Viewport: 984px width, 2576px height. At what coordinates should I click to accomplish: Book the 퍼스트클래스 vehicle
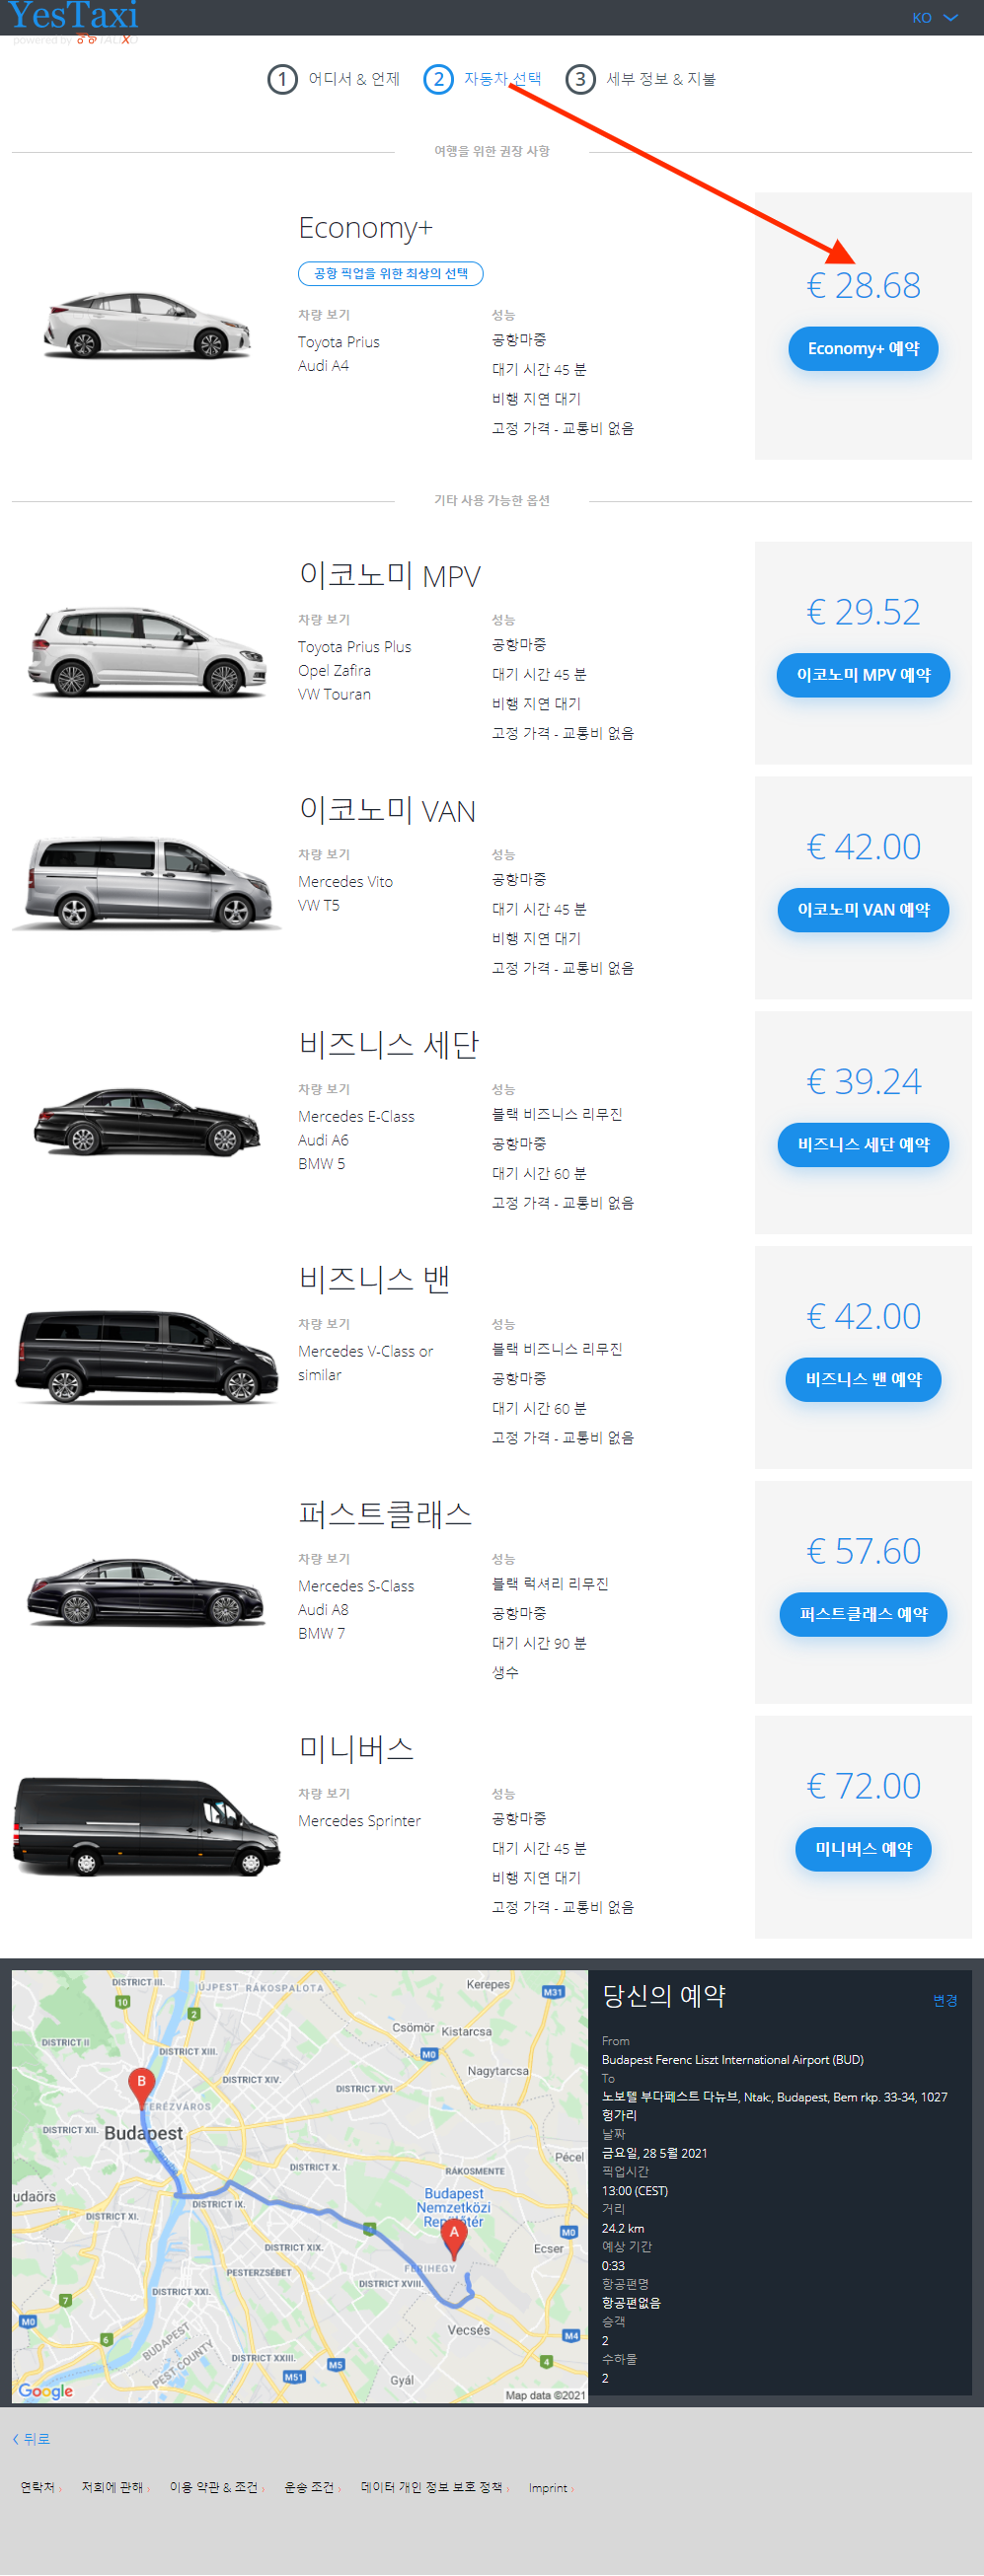[x=863, y=1615]
